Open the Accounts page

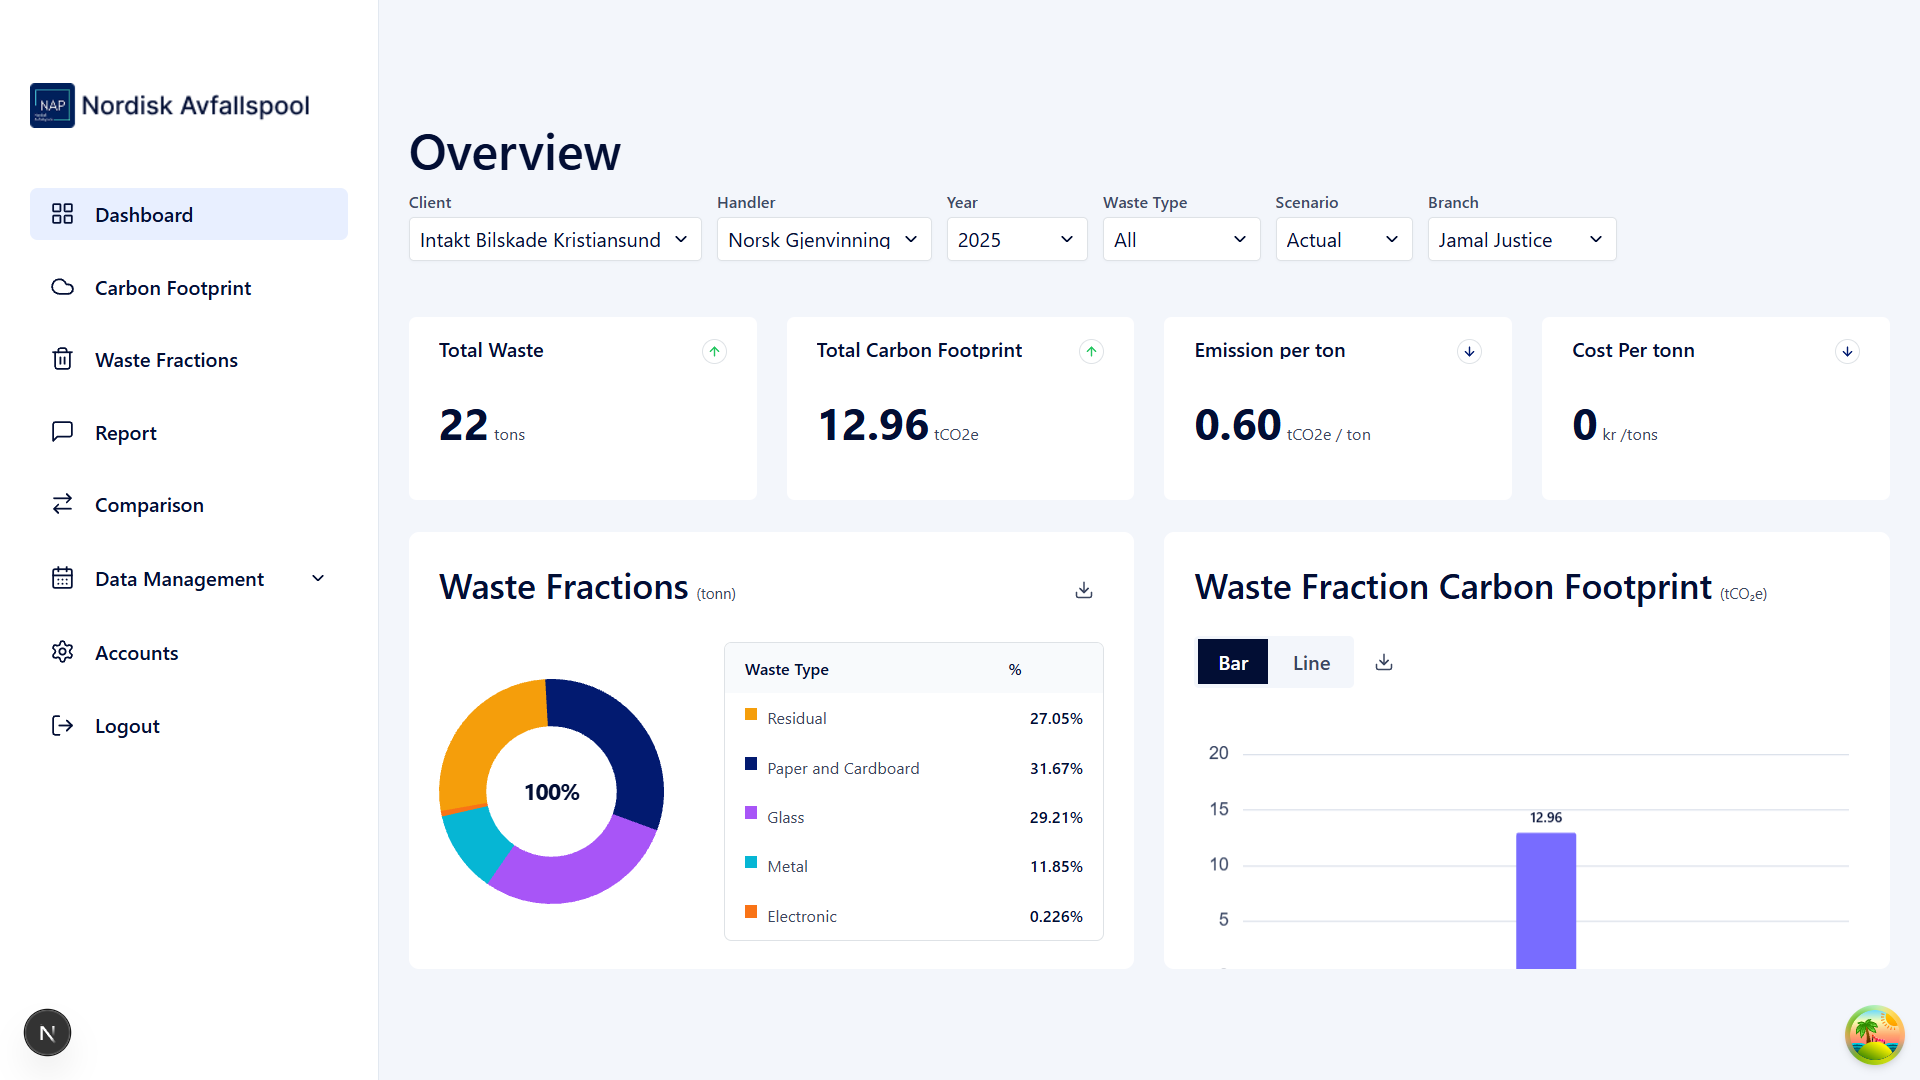pos(189,652)
